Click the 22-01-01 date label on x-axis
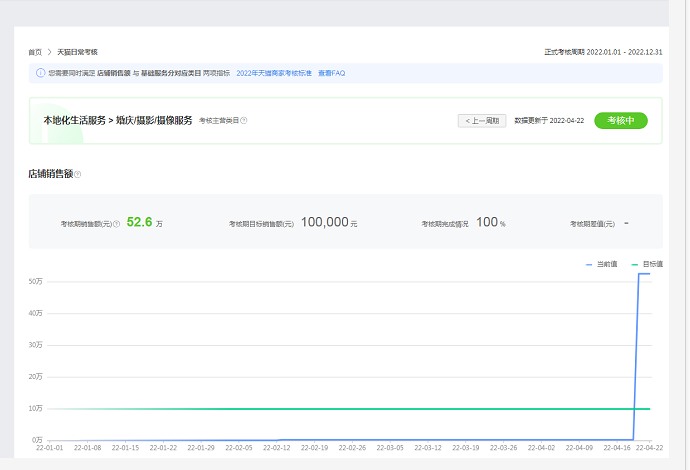The width and height of the screenshot is (690, 470). 49,449
